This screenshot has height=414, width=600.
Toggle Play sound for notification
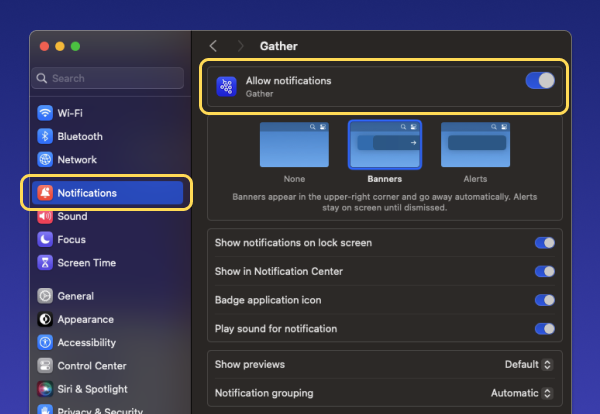(x=545, y=329)
